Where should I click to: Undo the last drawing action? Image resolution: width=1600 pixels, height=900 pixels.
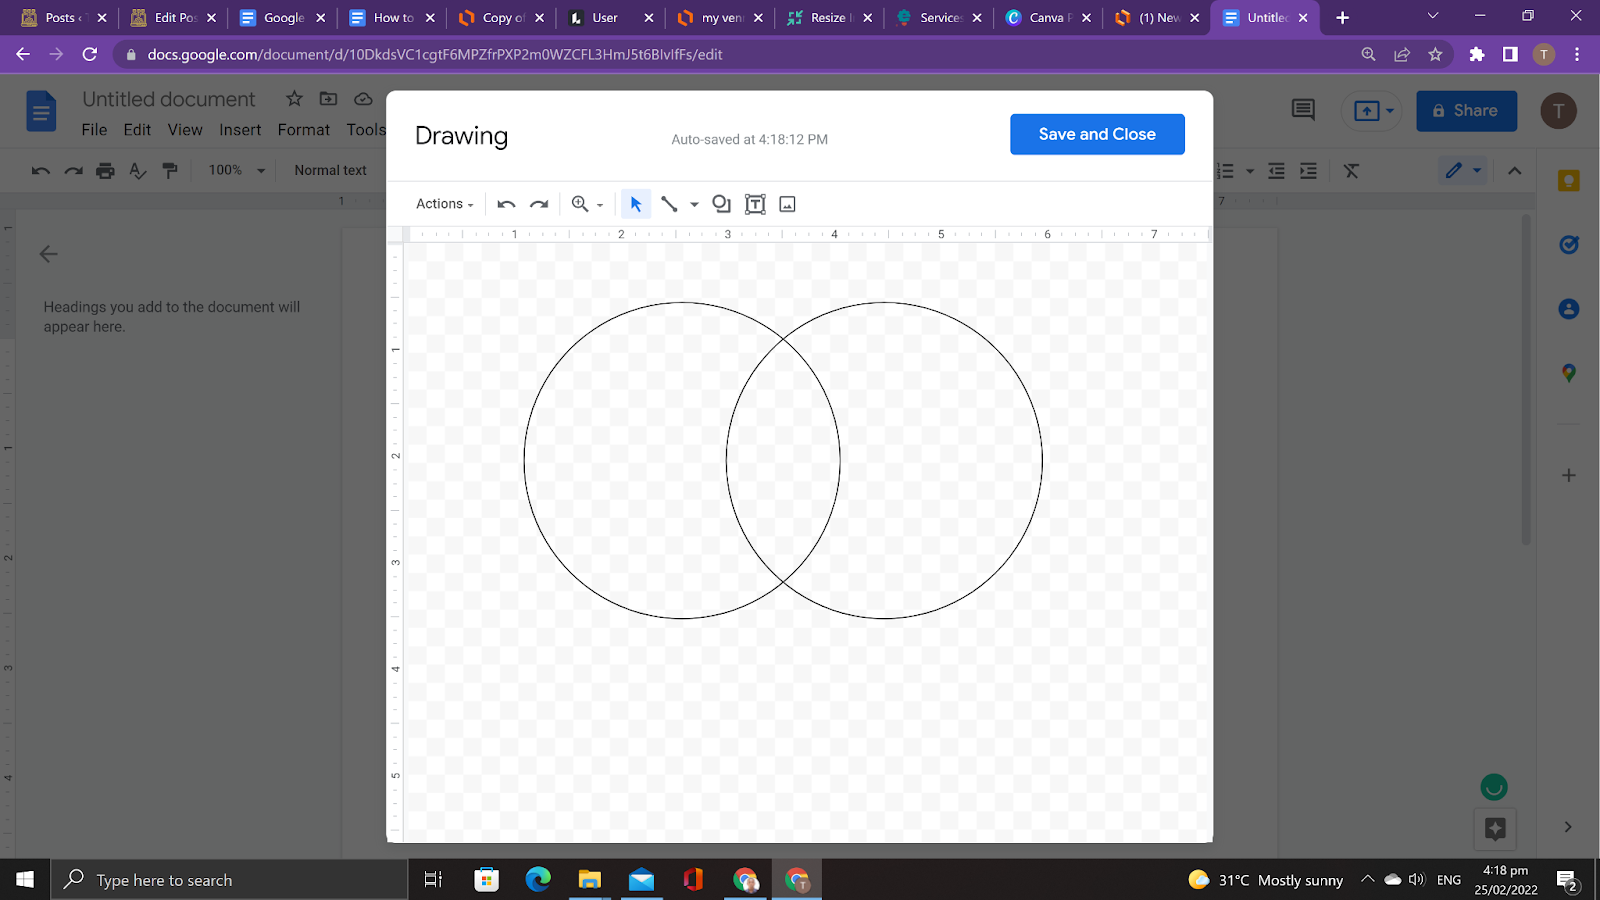tap(506, 204)
